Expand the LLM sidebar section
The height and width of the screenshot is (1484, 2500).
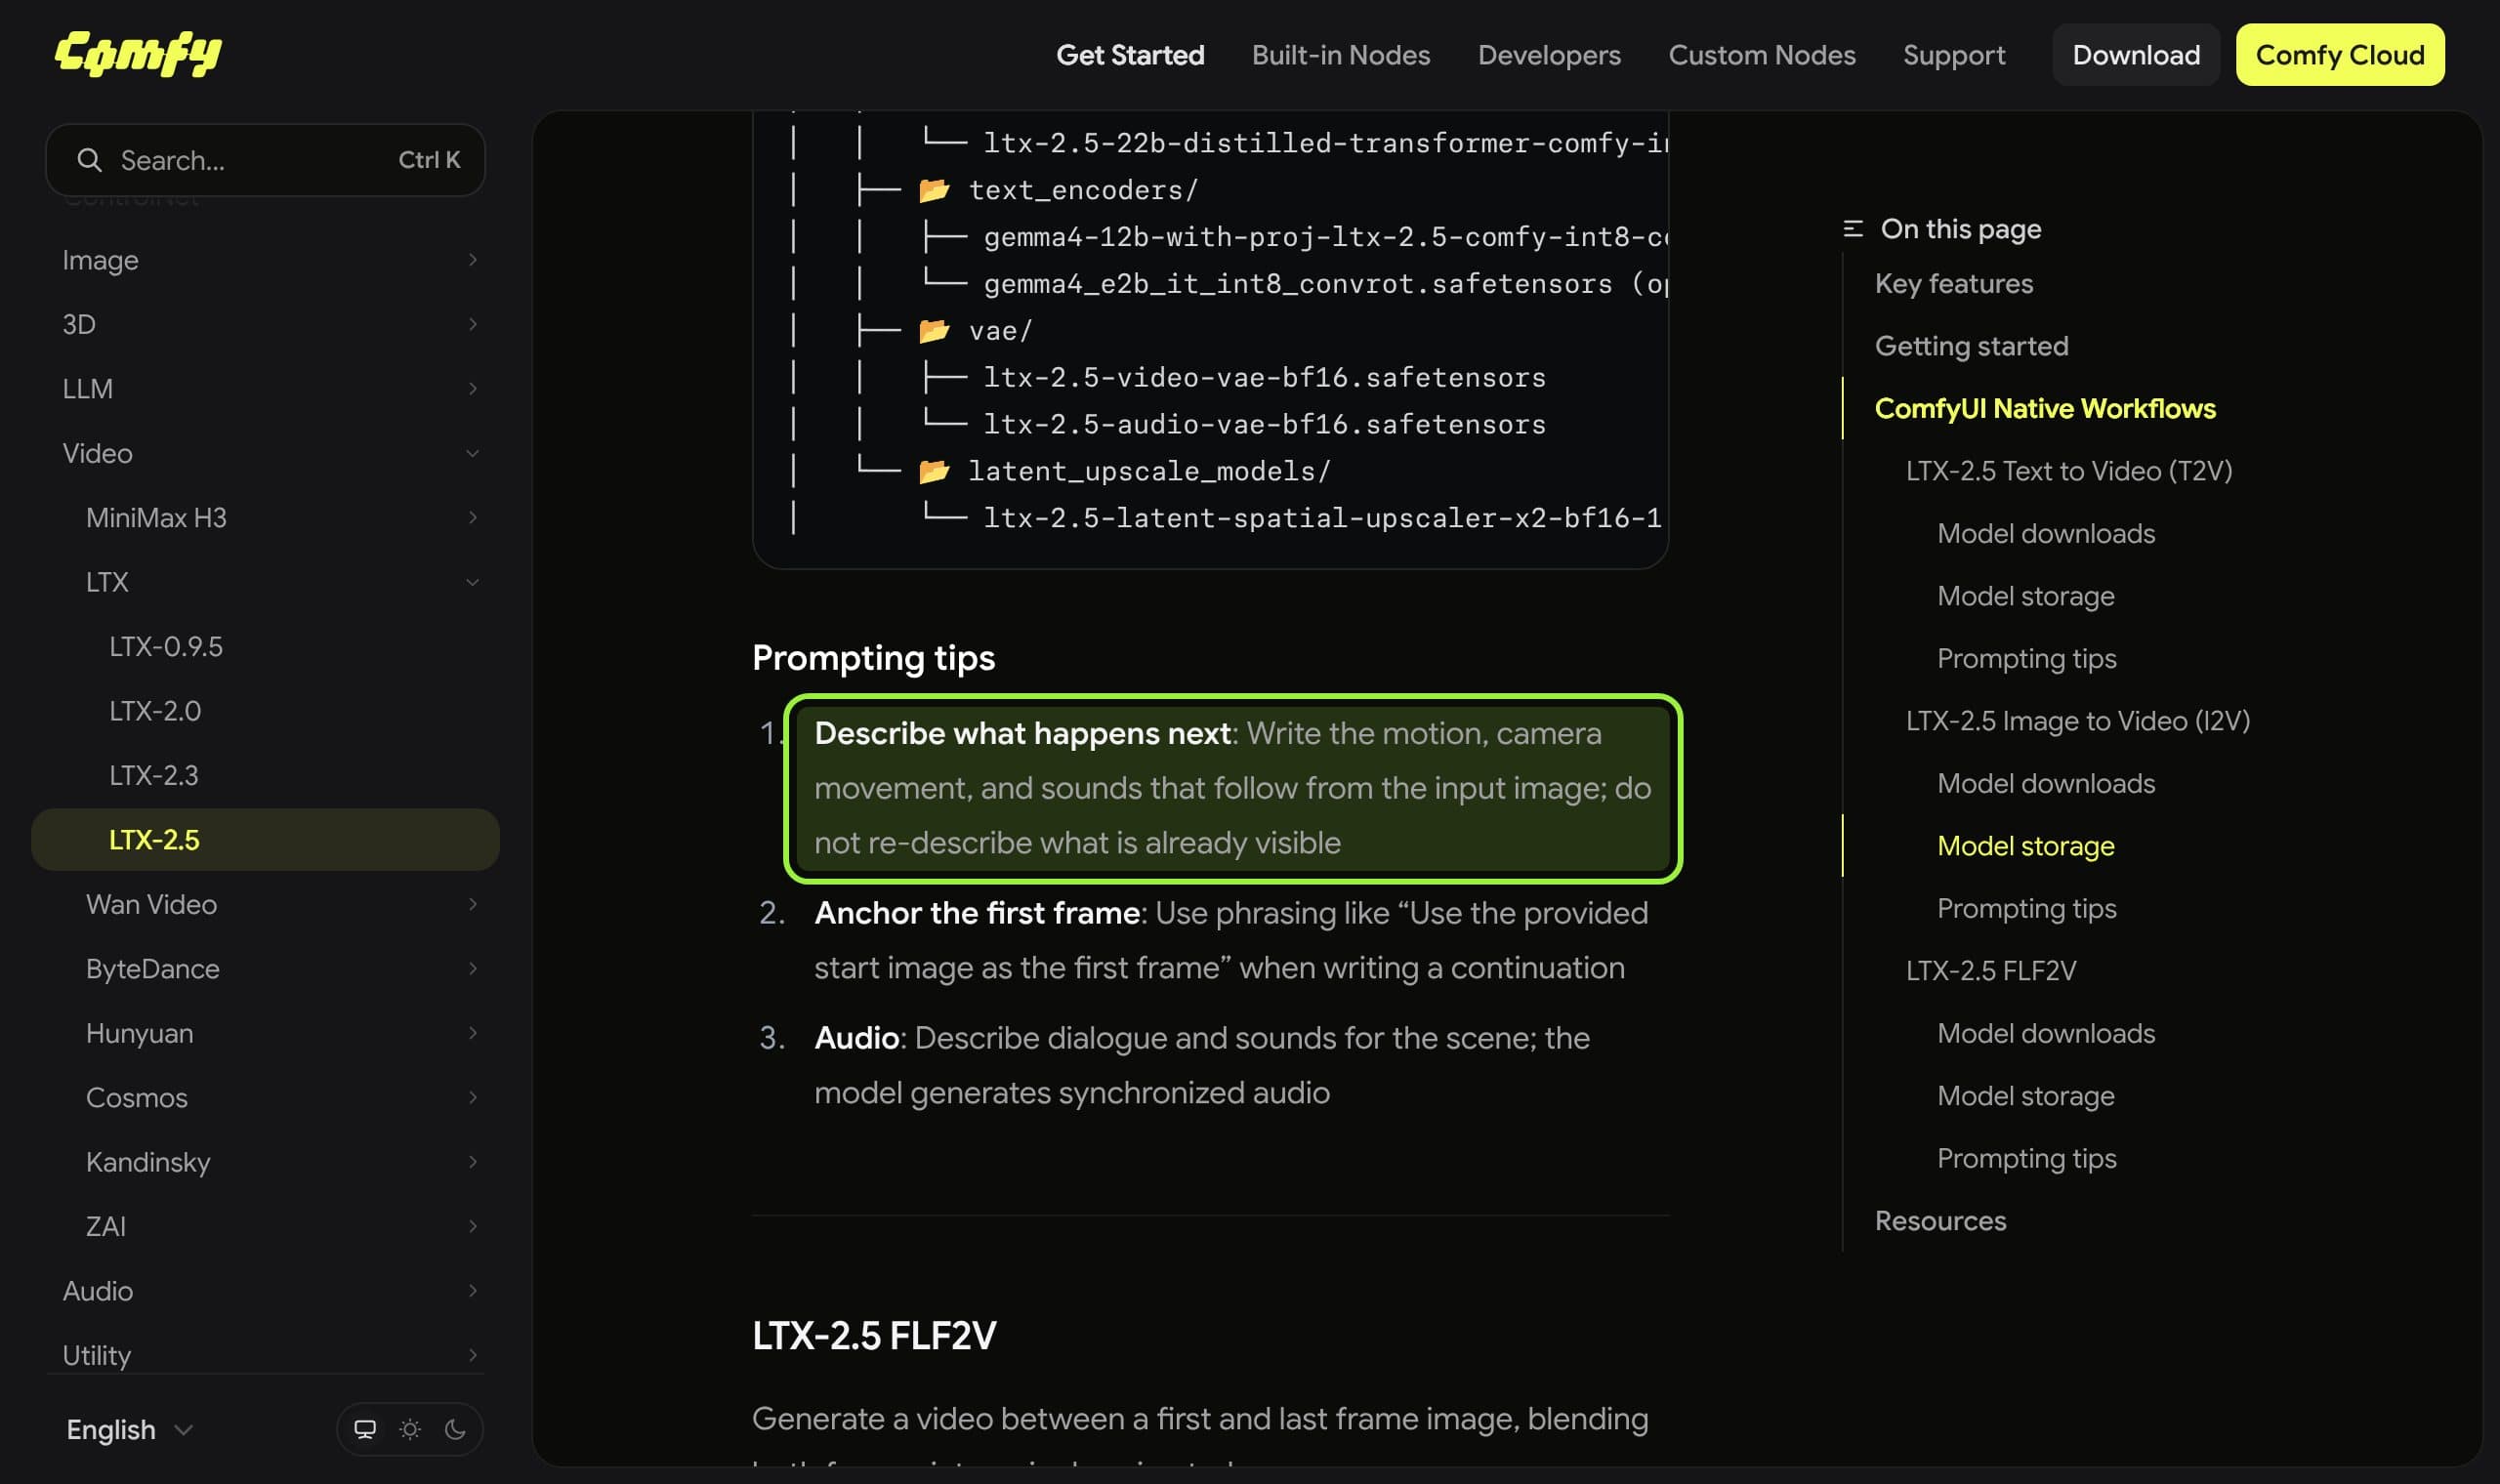tap(265, 389)
